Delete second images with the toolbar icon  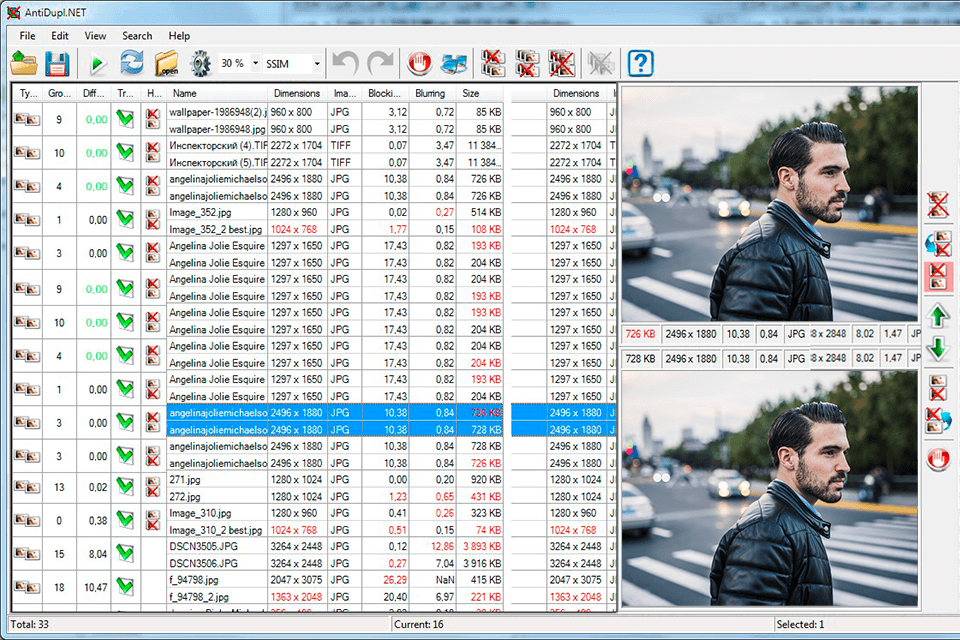(x=527, y=63)
